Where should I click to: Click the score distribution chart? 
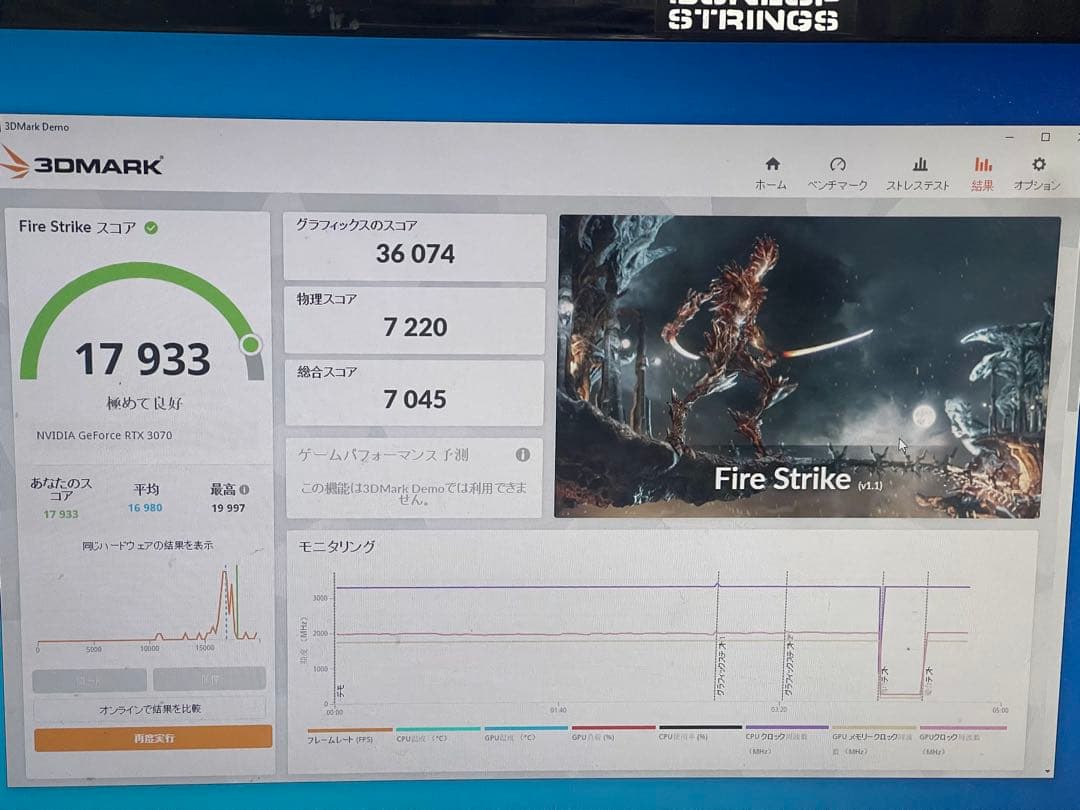(147, 608)
